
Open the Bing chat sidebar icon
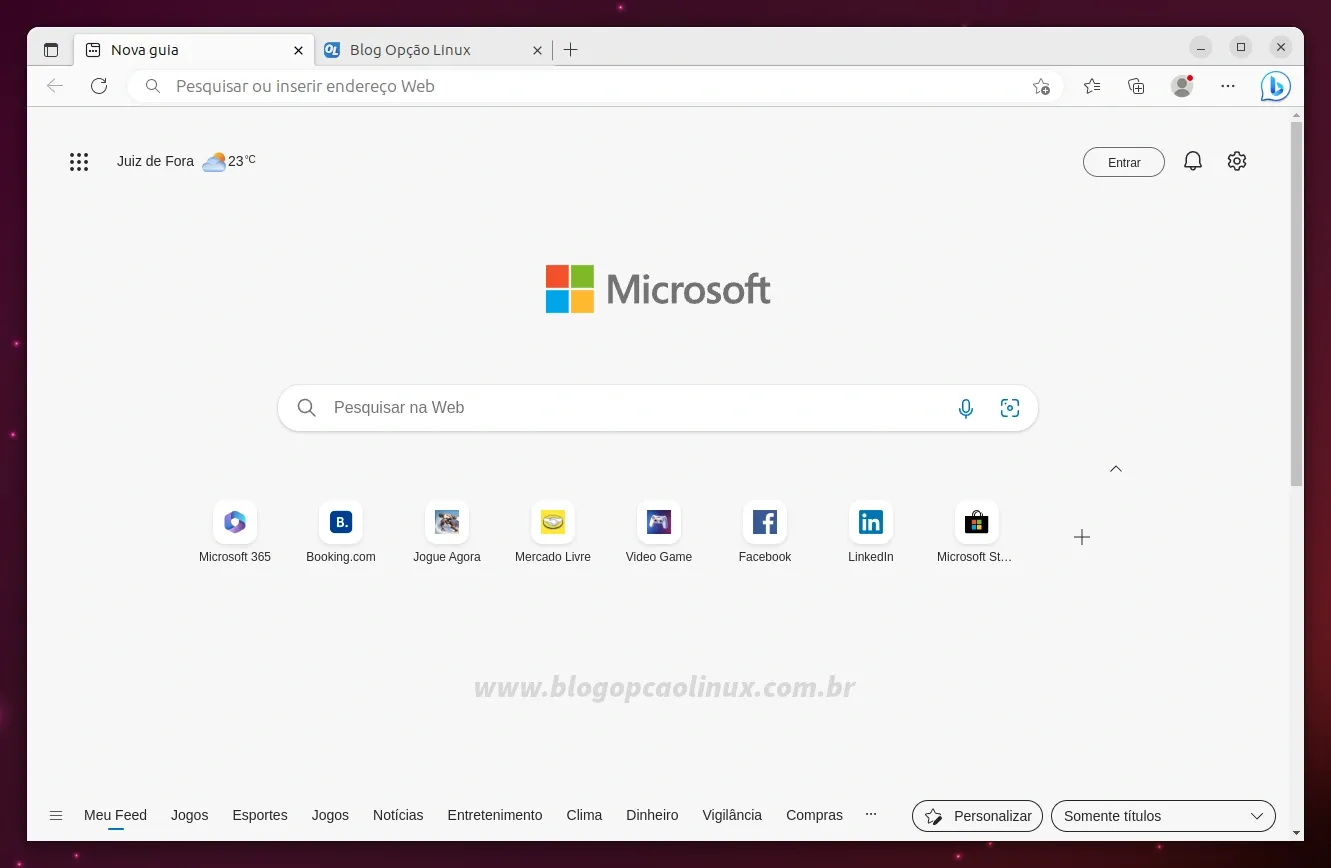[x=1275, y=87]
